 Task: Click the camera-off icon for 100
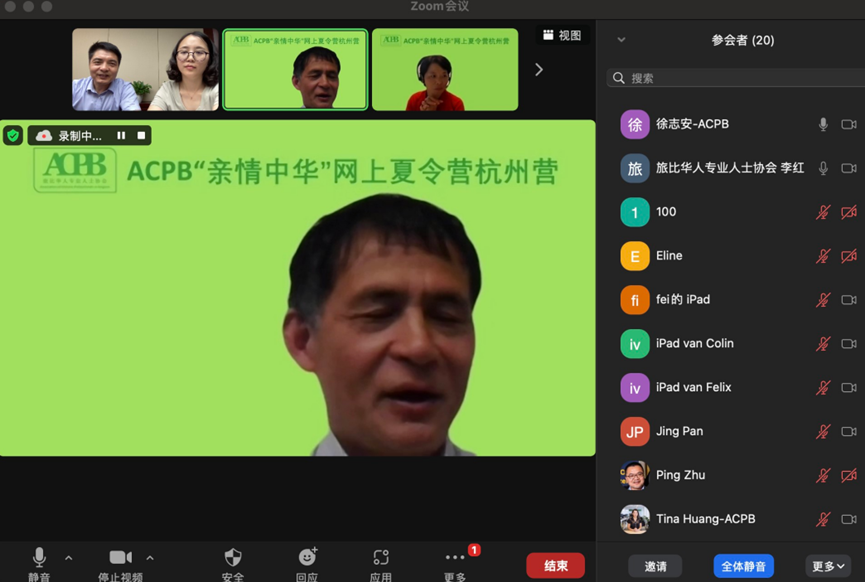pyautogui.click(x=849, y=212)
